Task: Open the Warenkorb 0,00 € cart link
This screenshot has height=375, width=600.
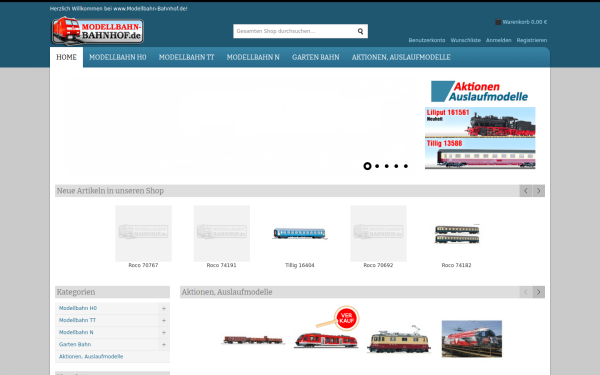Action: (x=525, y=22)
